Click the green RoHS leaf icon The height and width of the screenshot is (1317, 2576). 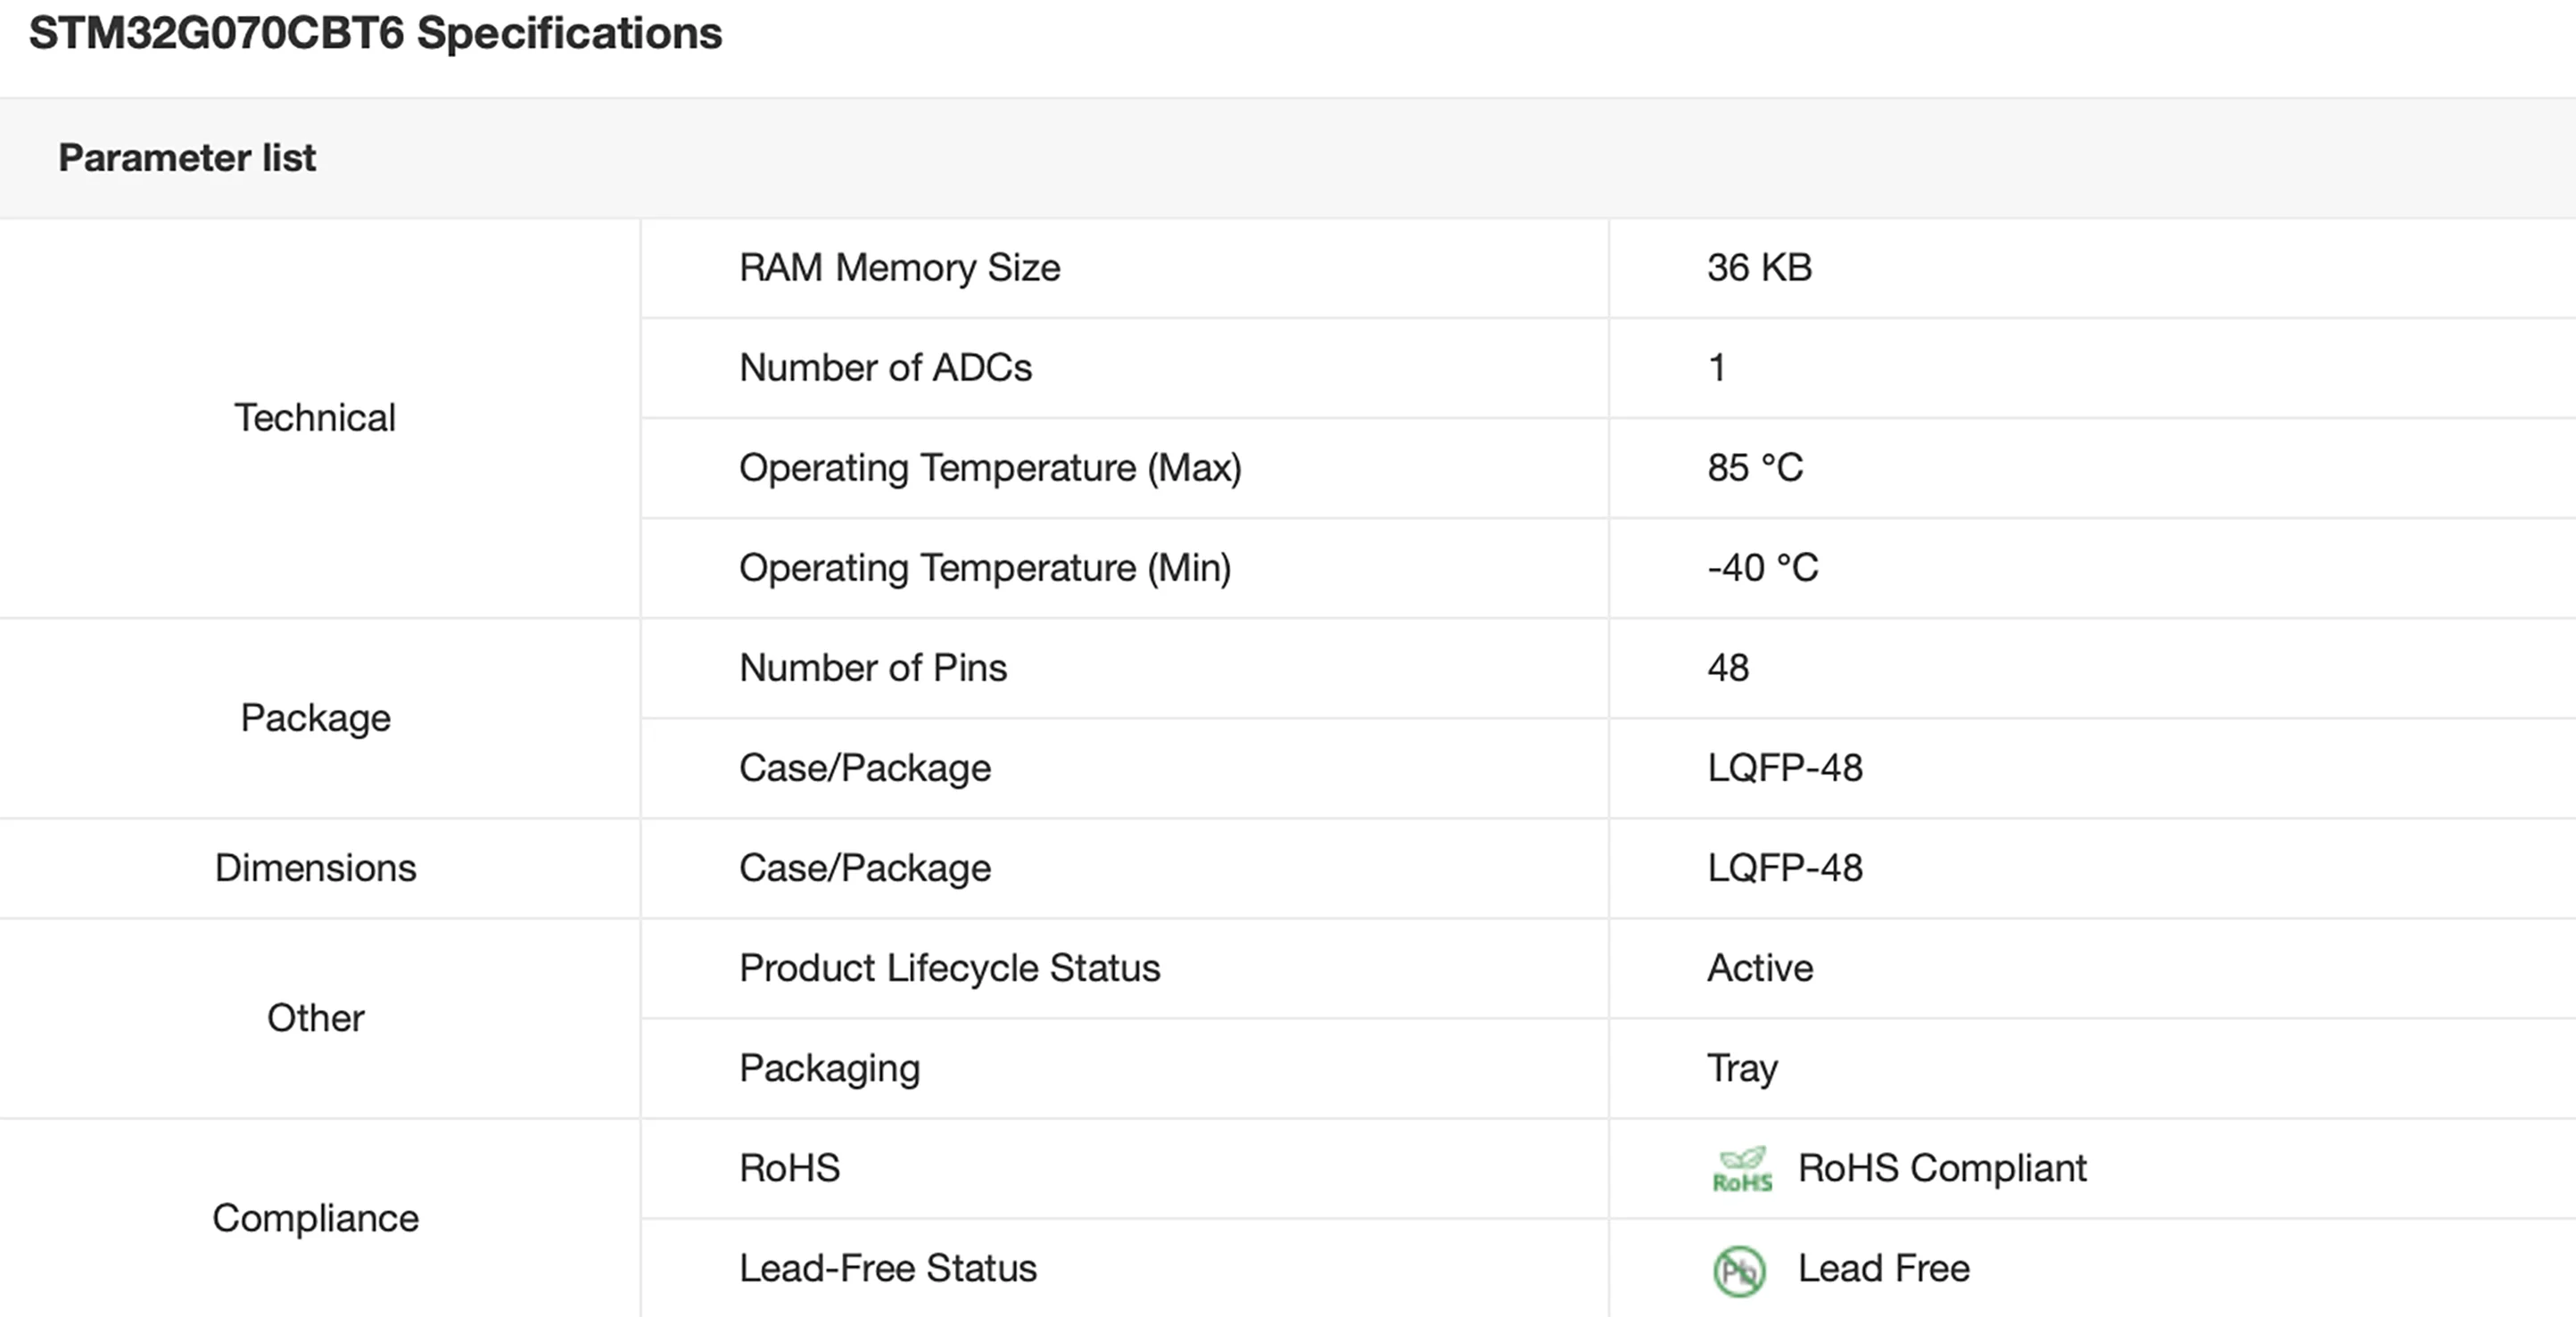coord(1741,1169)
